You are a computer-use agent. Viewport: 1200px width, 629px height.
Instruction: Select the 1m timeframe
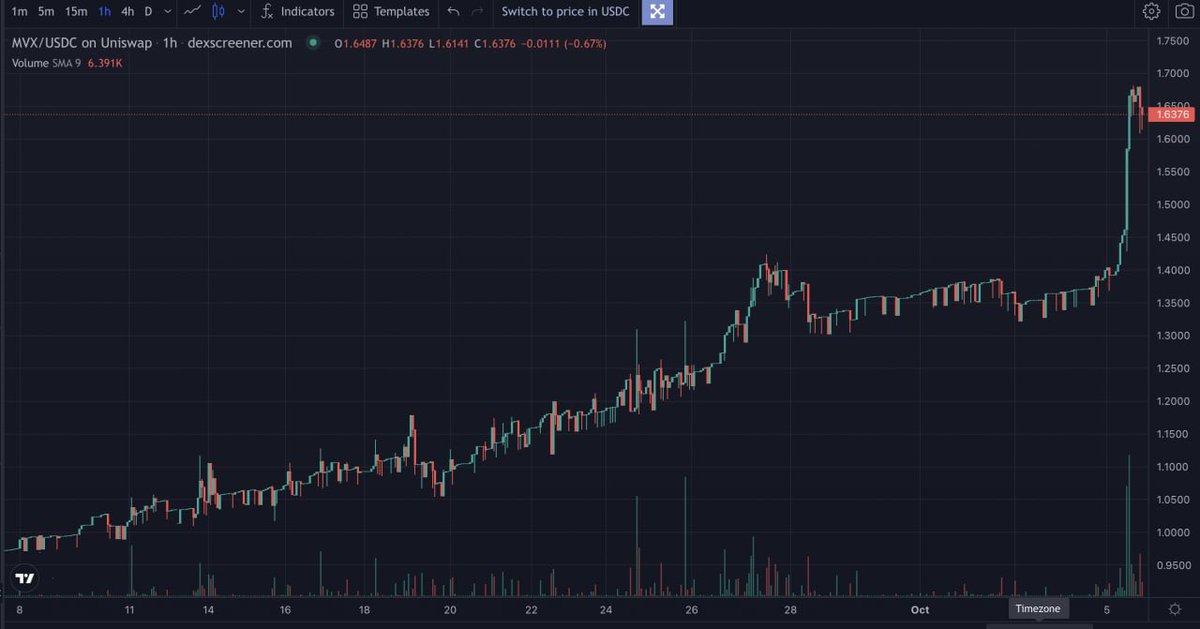(19, 12)
